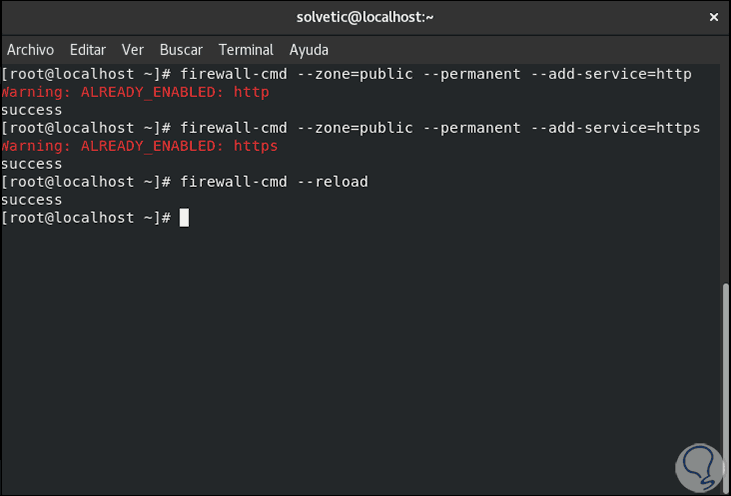Viewport: 731px width, 496px height.
Task: Click the red ALREADY_ENABLED: https warning line
Action: [x=139, y=146]
